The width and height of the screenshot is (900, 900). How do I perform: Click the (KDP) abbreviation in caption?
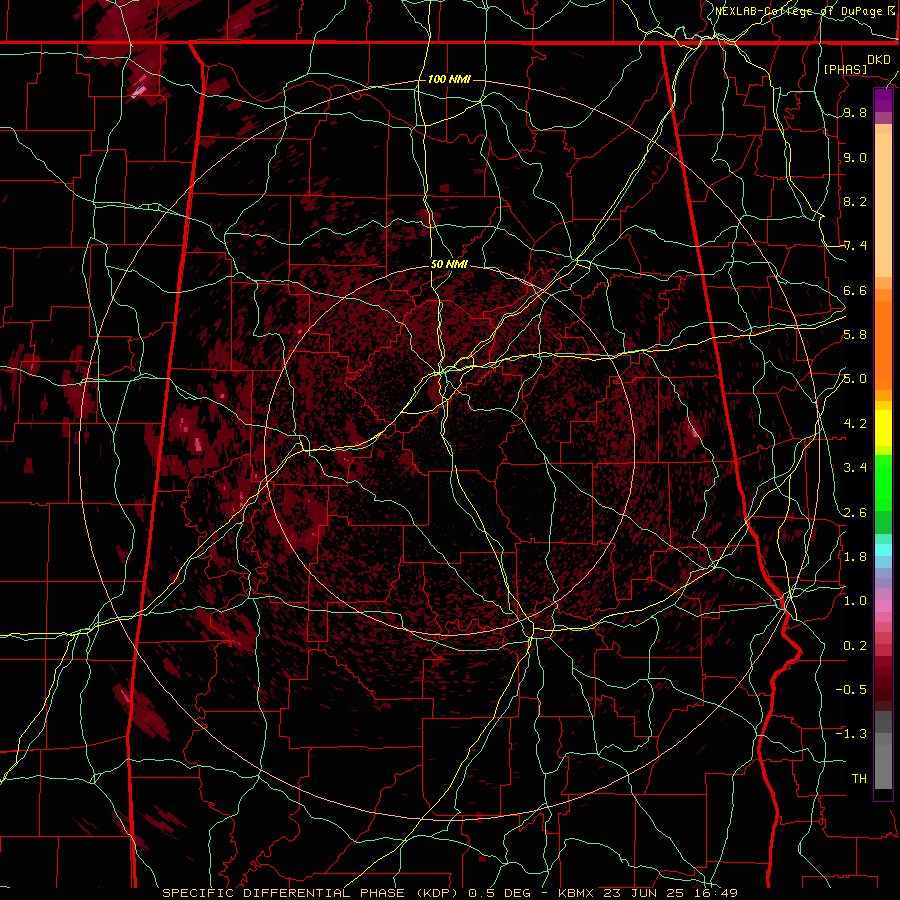(x=437, y=893)
